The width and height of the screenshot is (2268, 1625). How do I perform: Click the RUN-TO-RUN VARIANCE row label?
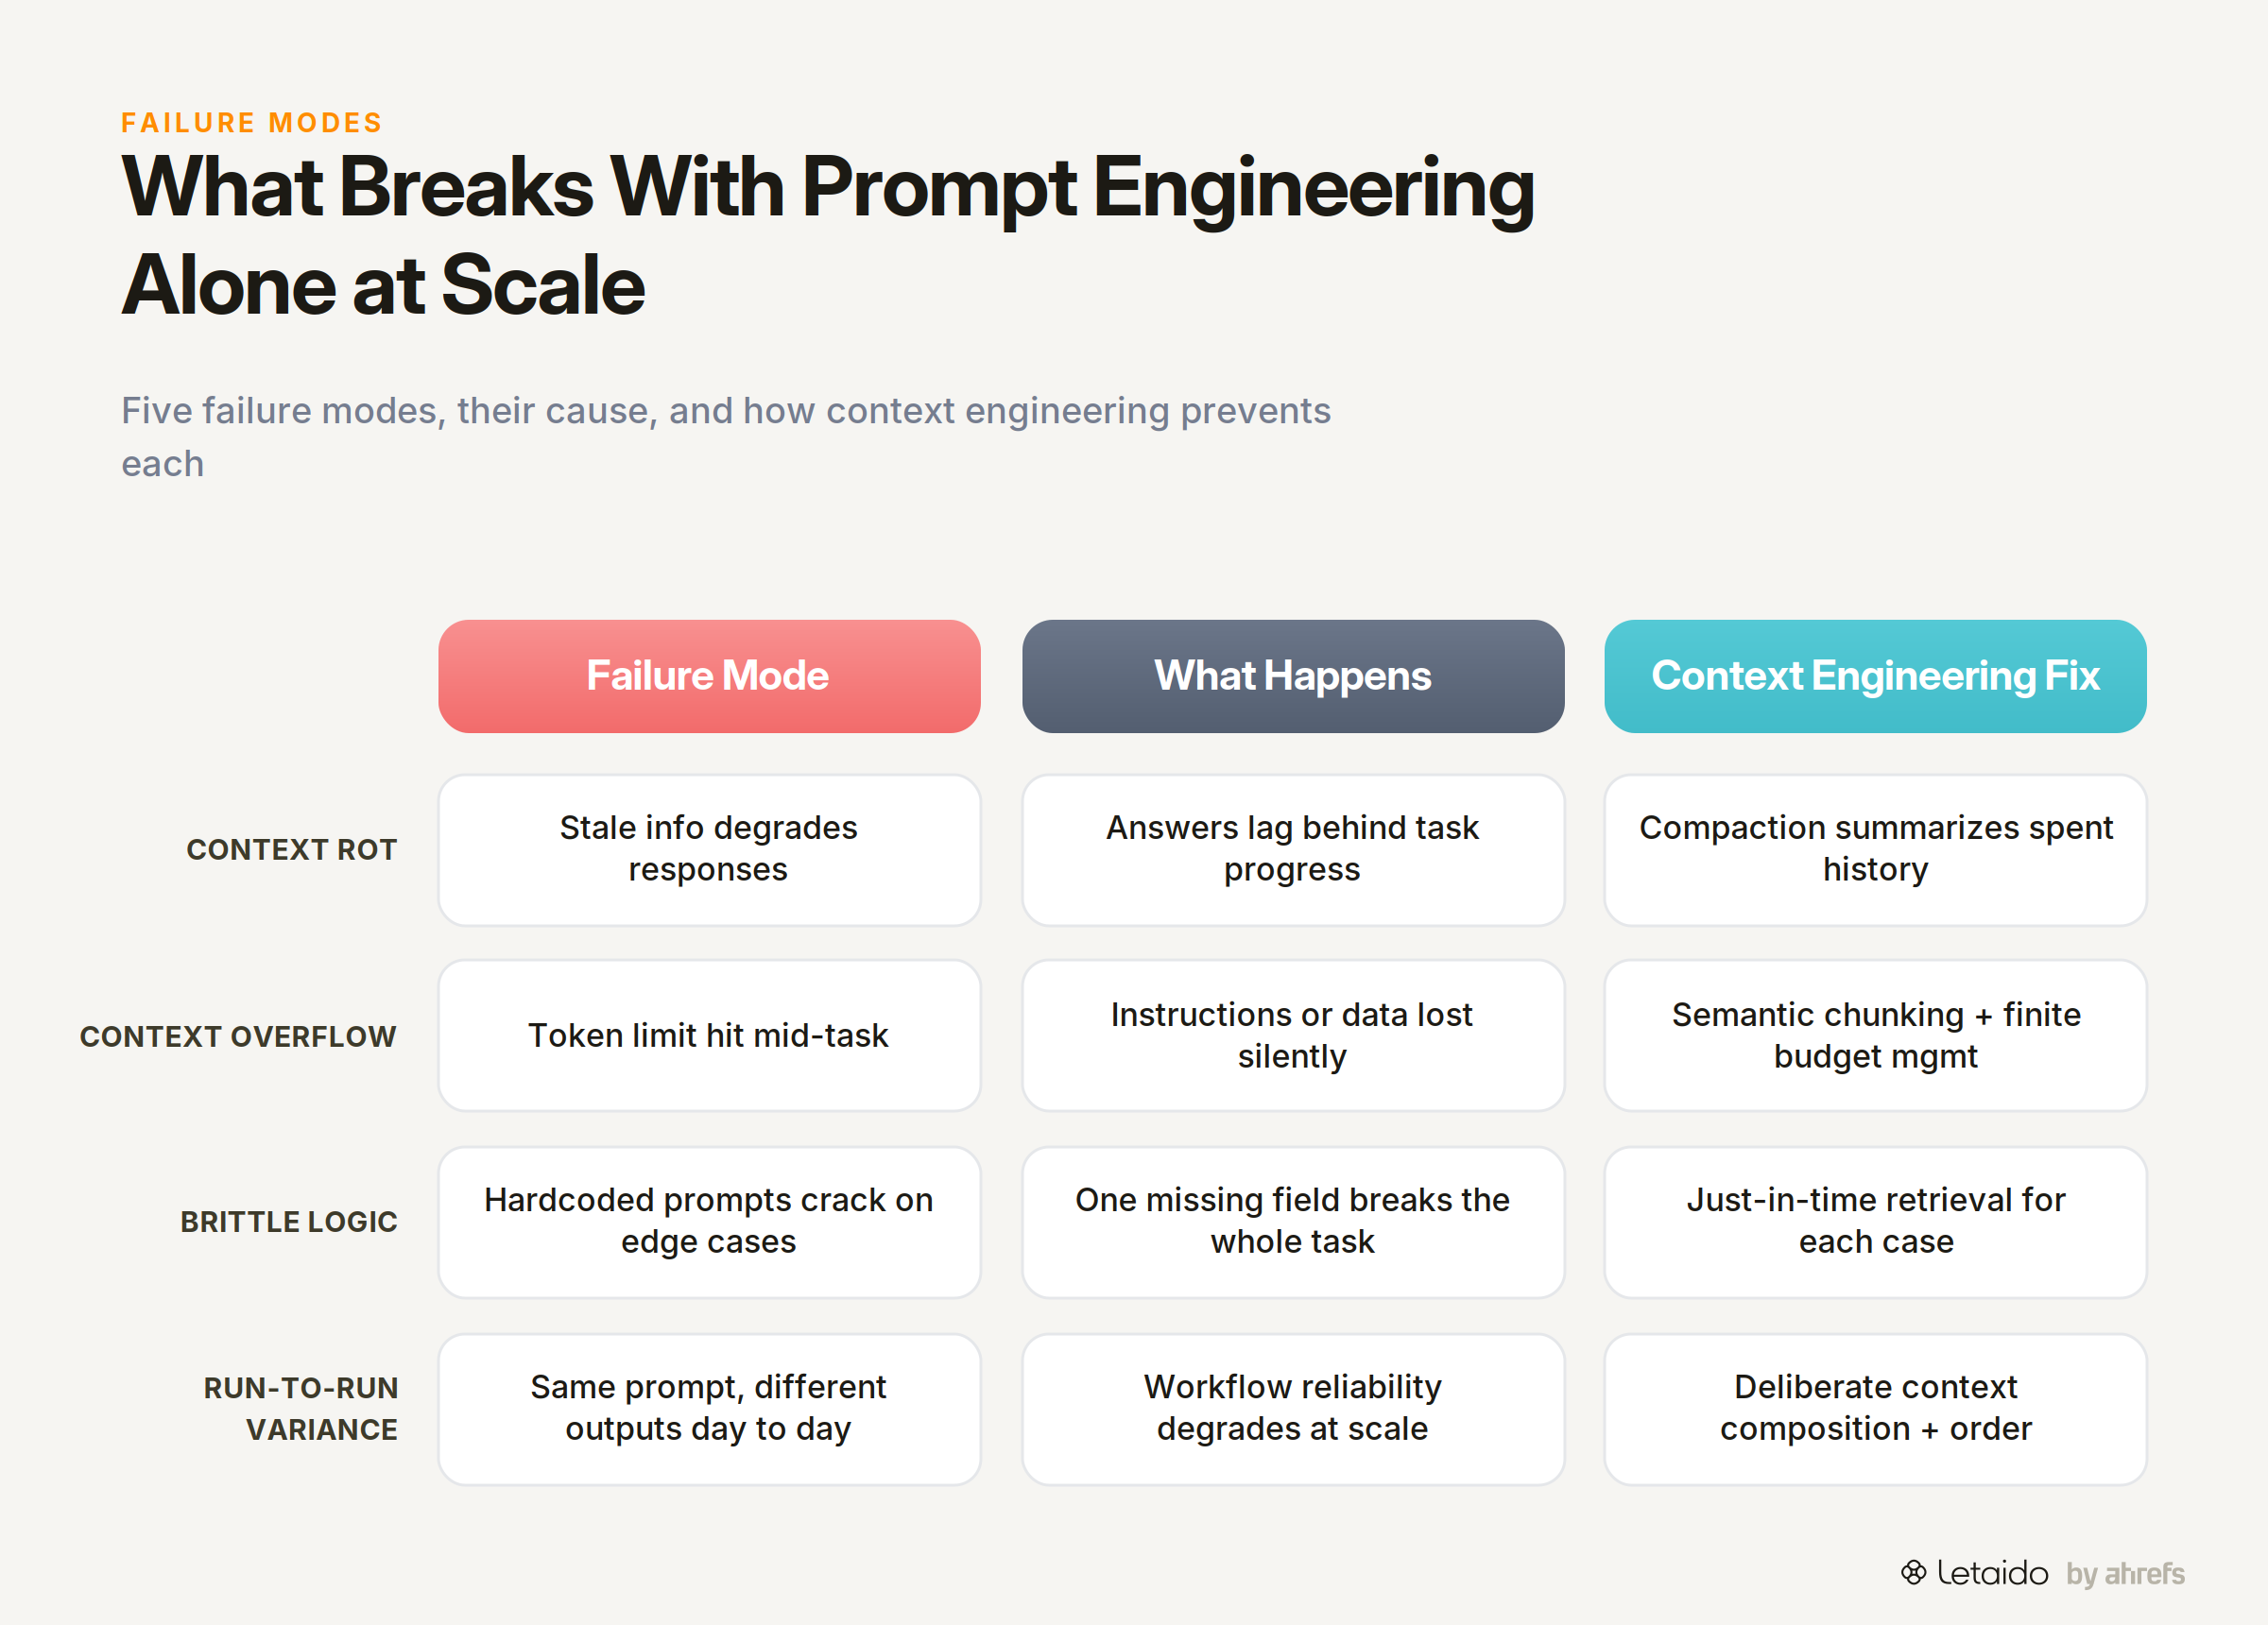pos(301,1408)
